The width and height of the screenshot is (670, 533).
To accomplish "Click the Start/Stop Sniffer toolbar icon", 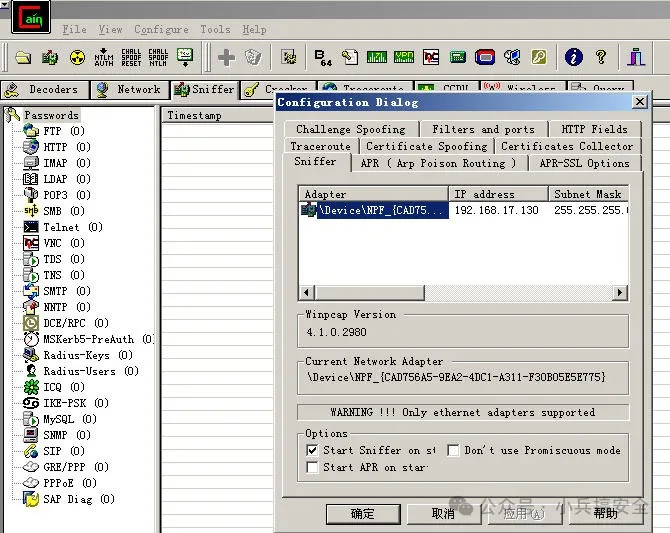I will [50, 57].
